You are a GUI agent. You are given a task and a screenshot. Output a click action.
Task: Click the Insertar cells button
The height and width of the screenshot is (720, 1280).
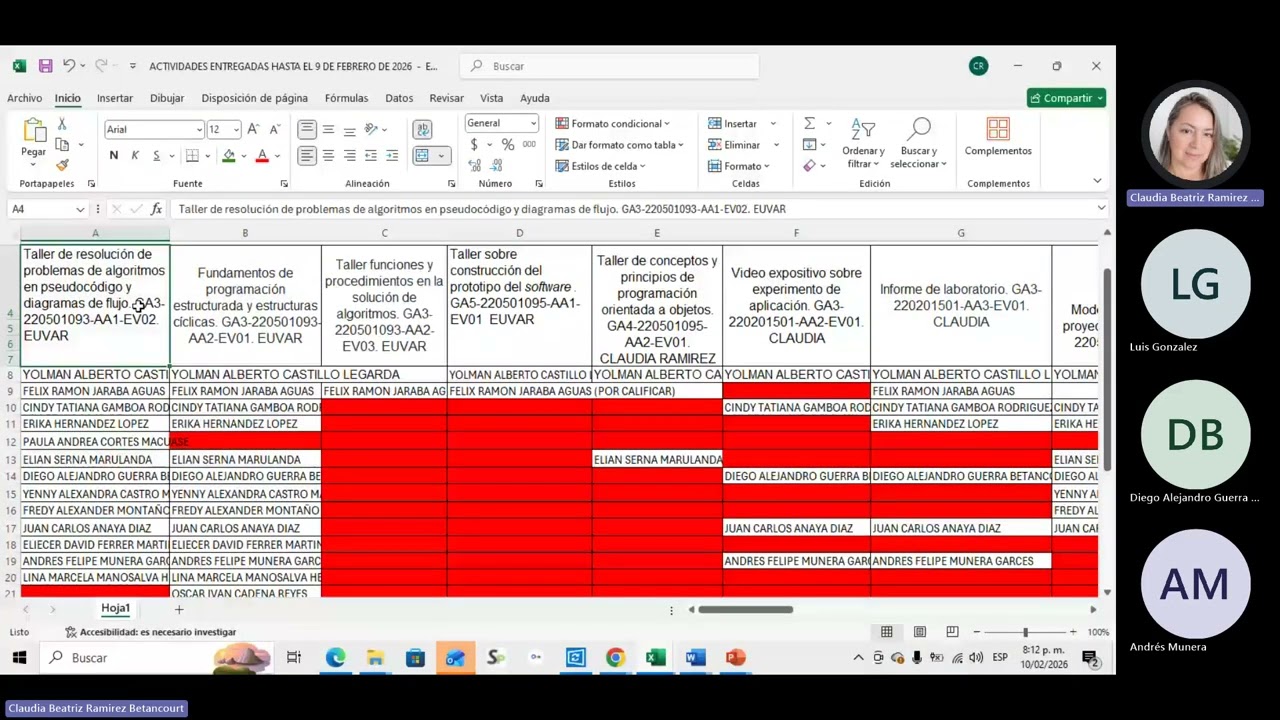tap(741, 123)
